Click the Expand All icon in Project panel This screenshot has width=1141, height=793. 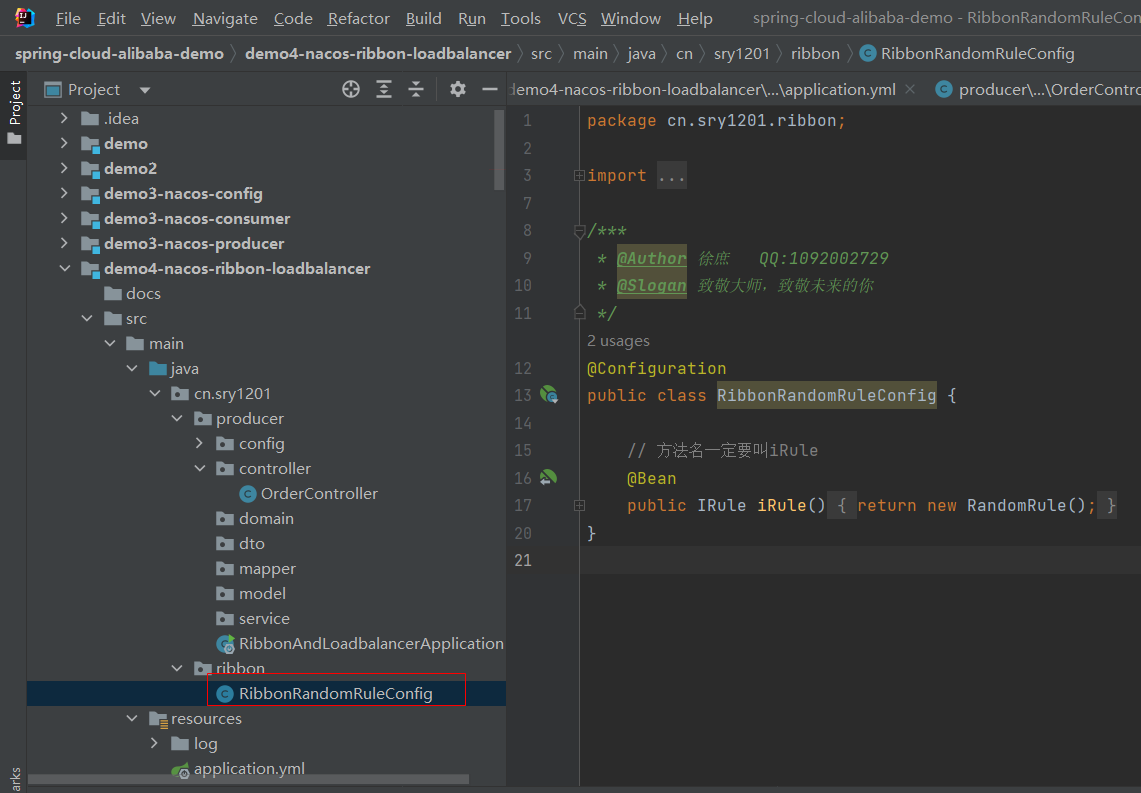384,90
